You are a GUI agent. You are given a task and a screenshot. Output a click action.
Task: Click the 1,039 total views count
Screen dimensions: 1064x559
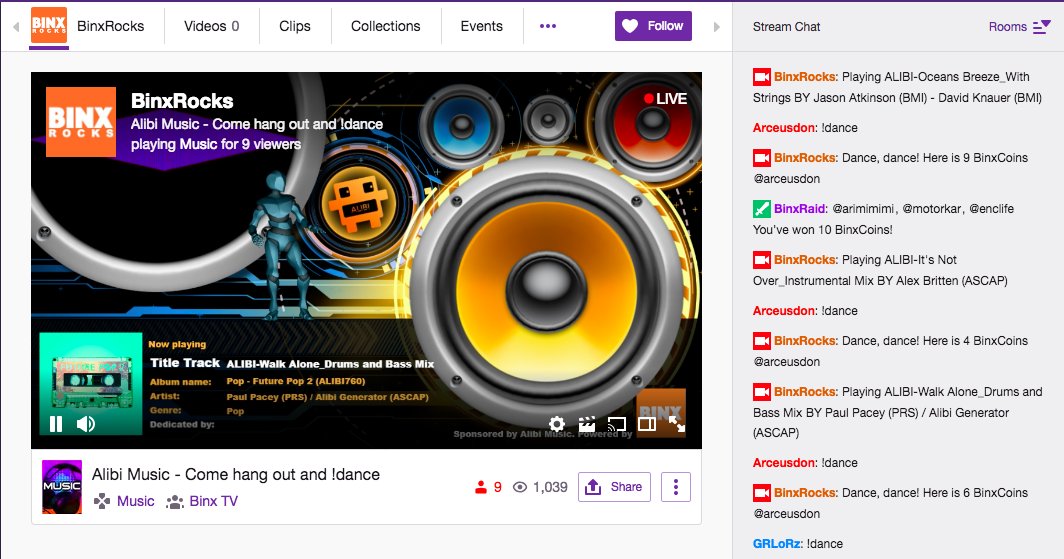[x=550, y=487]
